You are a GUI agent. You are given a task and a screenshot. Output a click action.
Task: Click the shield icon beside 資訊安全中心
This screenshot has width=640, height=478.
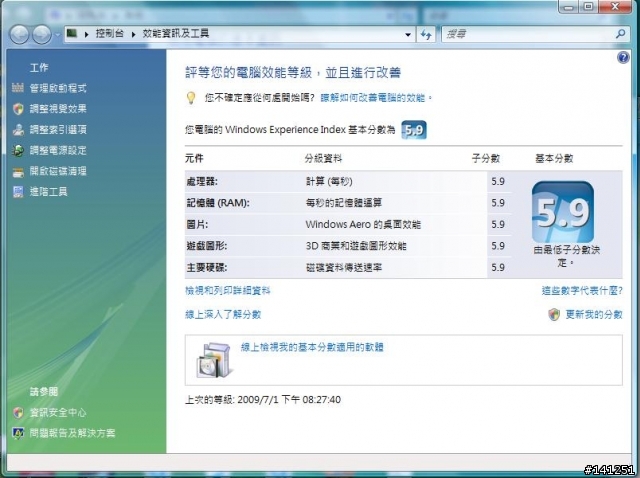18,412
